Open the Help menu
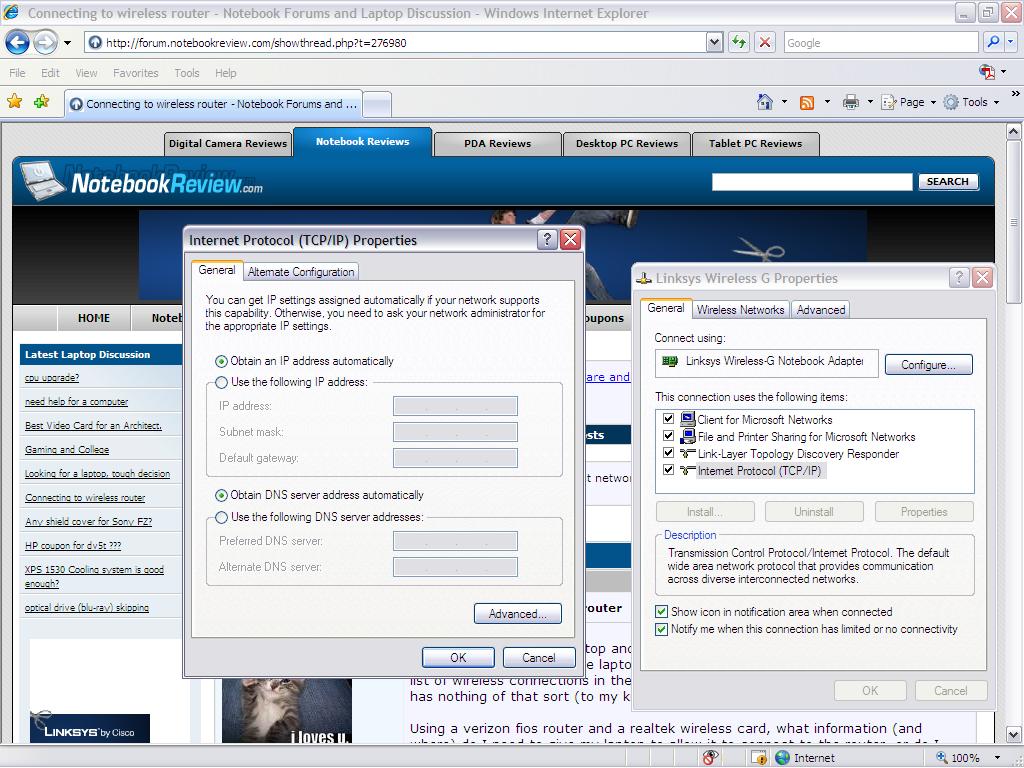This screenshot has width=1024, height=768. point(225,72)
